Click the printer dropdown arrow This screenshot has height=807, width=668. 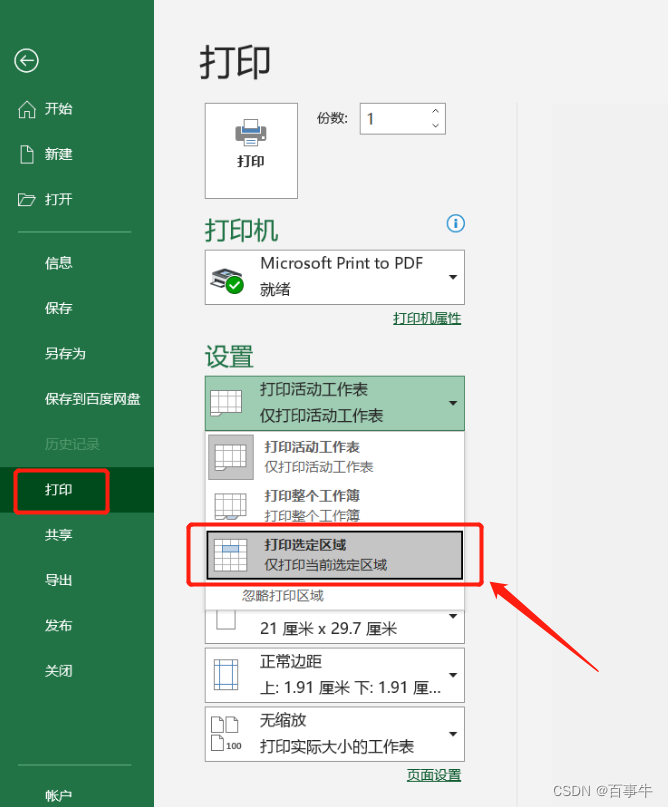tap(453, 277)
